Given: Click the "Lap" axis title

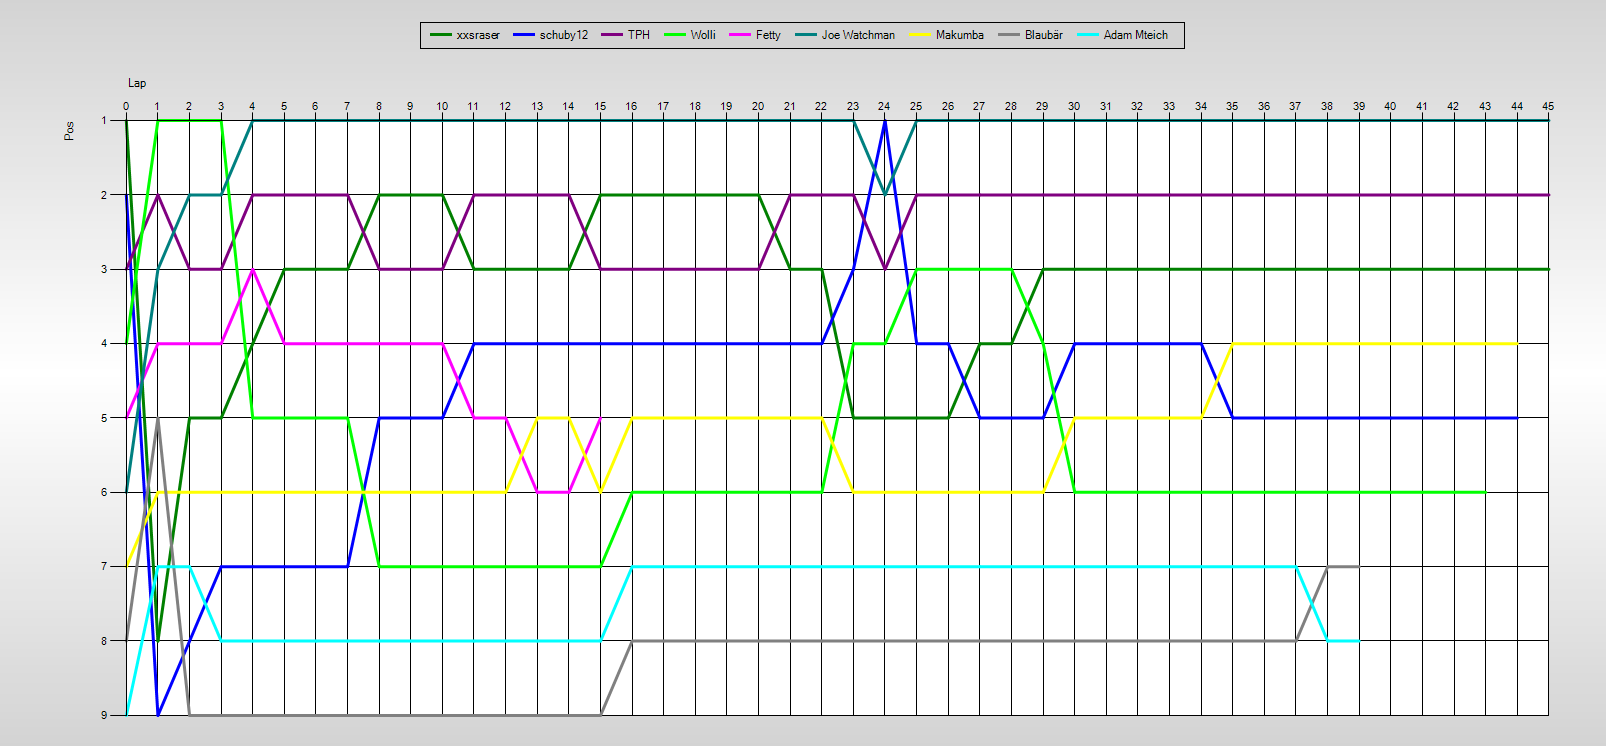Looking at the screenshot, I should pyautogui.click(x=137, y=83).
